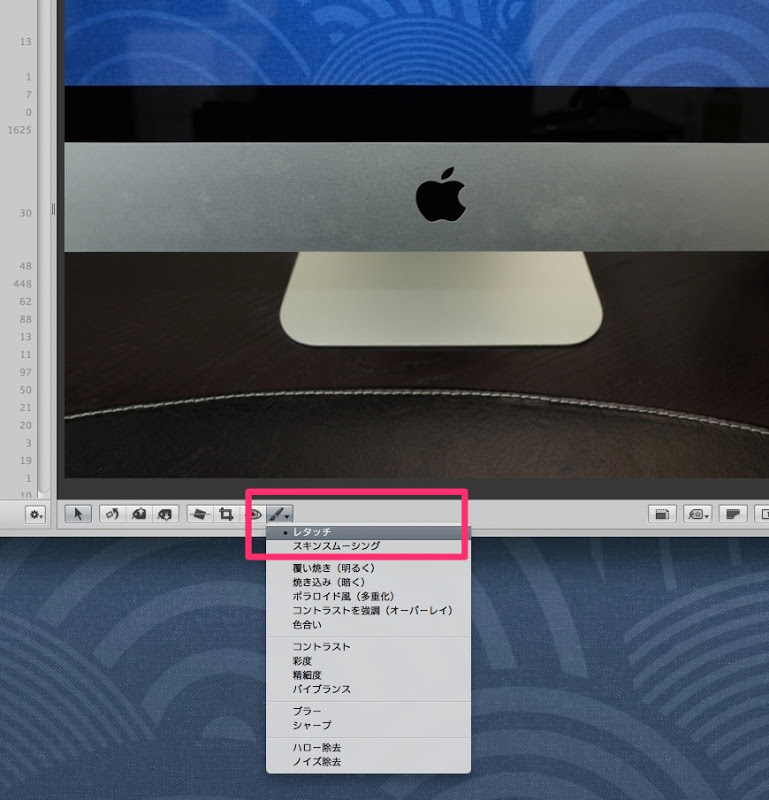Pick the Lift tool with upward arrow
Image resolution: width=769 pixels, height=800 pixels.
pos(139,514)
